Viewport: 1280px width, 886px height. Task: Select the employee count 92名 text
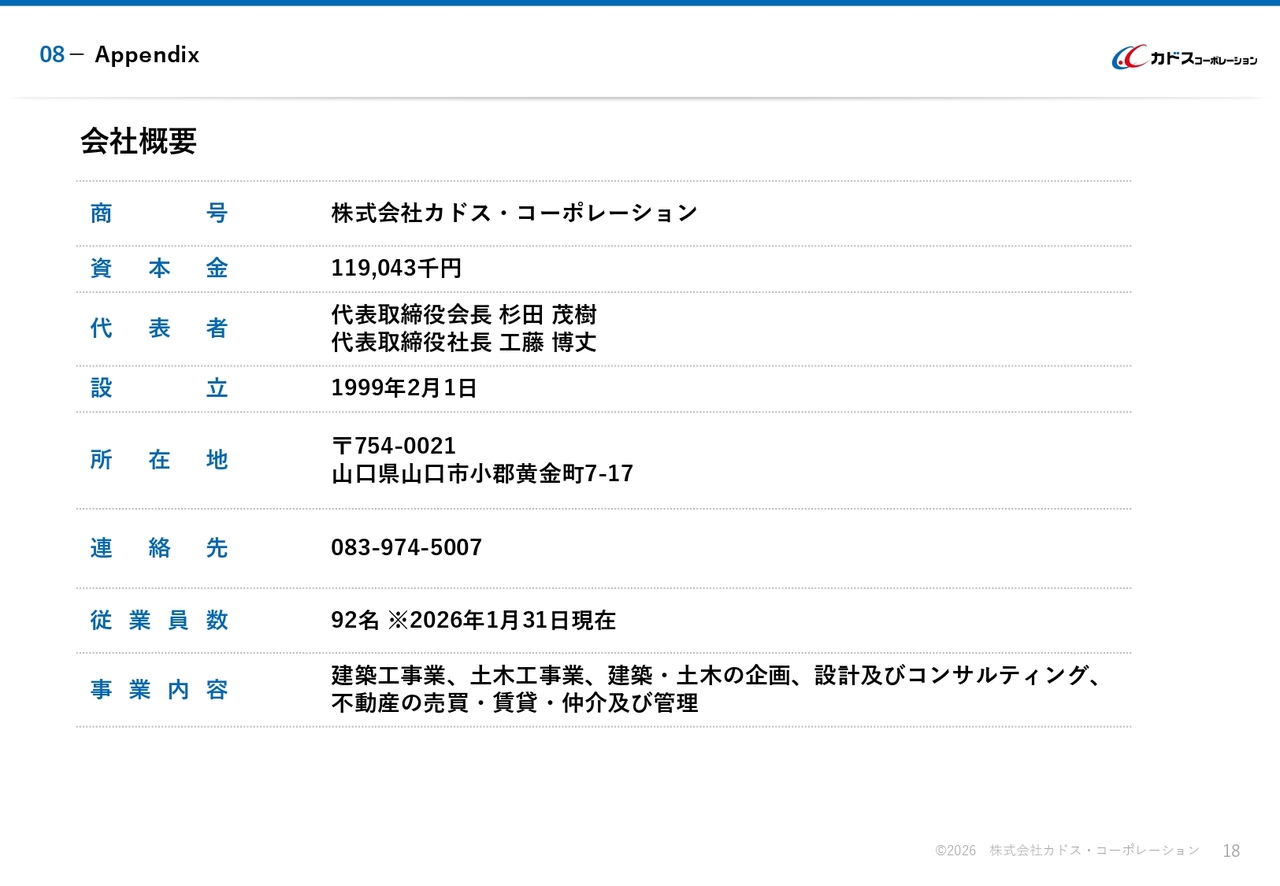coord(355,620)
